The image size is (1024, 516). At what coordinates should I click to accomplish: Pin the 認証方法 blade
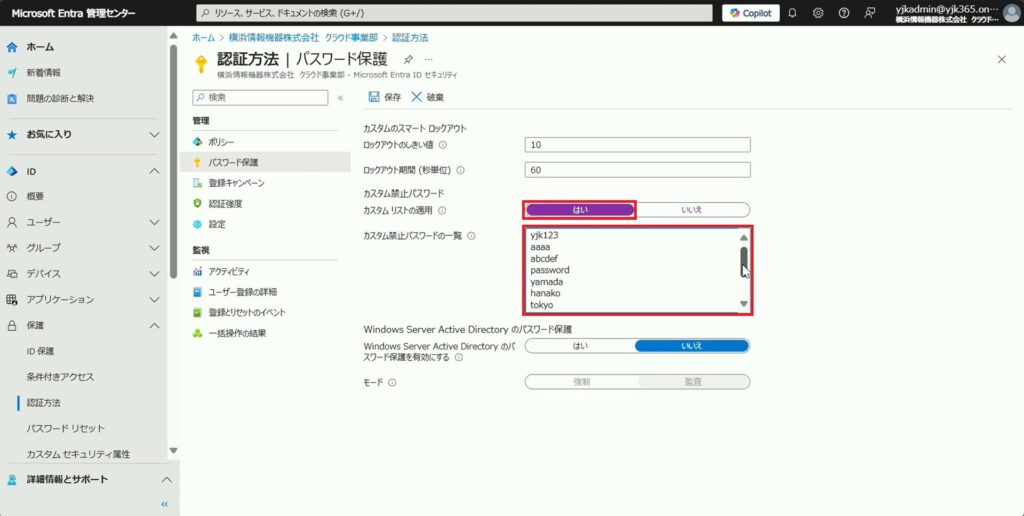point(408,59)
